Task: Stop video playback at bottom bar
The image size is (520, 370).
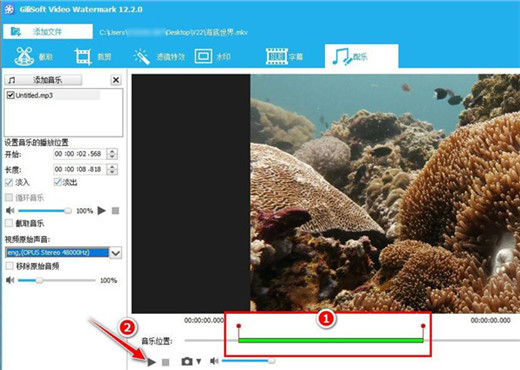Action: point(166,362)
